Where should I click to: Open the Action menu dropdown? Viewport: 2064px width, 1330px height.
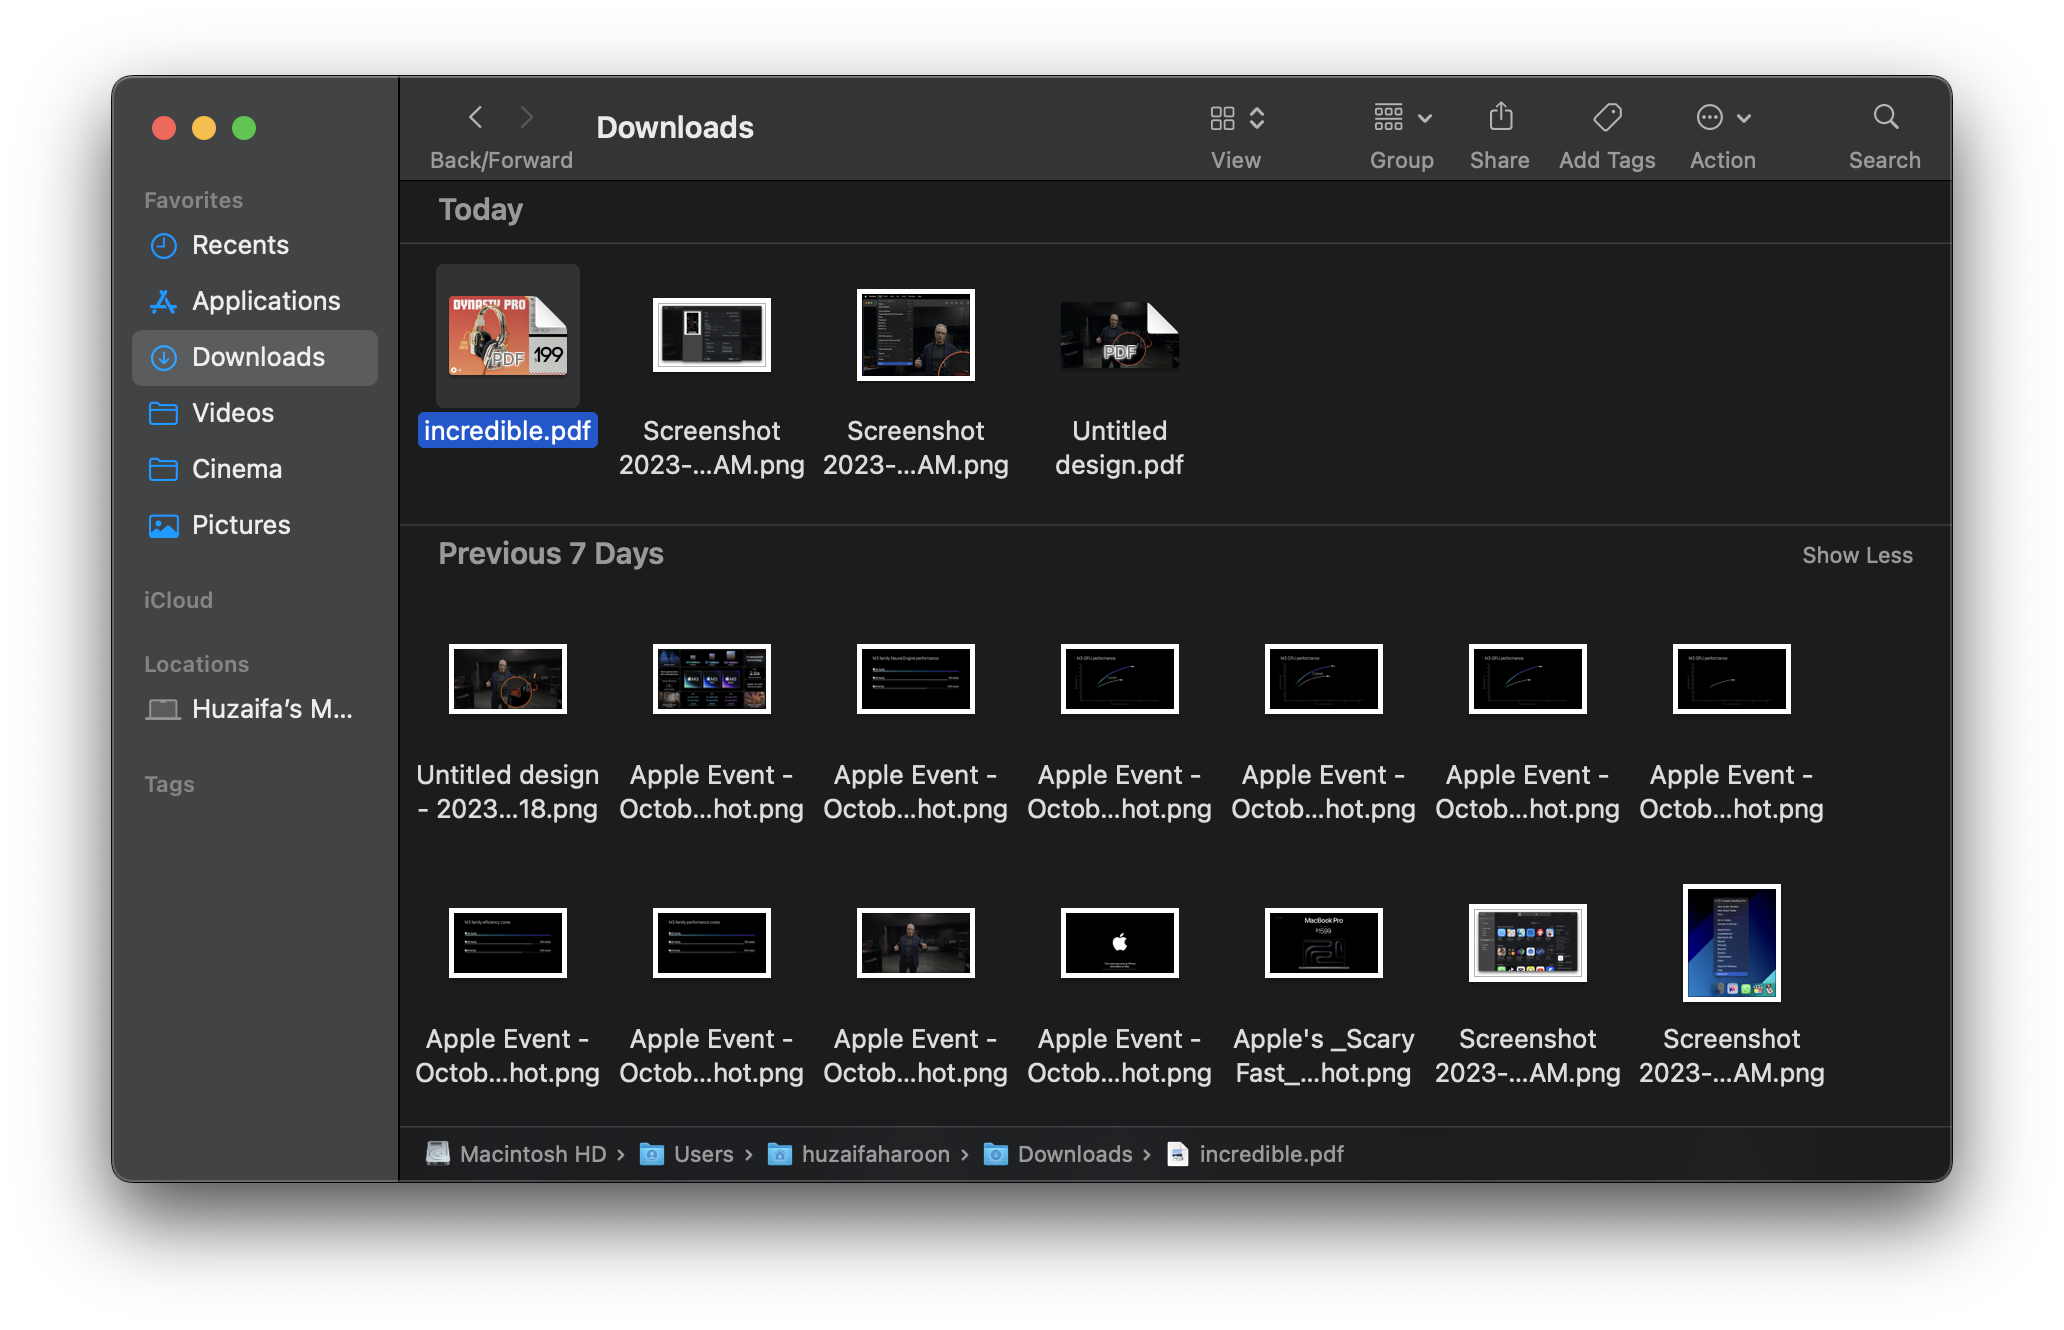tap(1744, 118)
